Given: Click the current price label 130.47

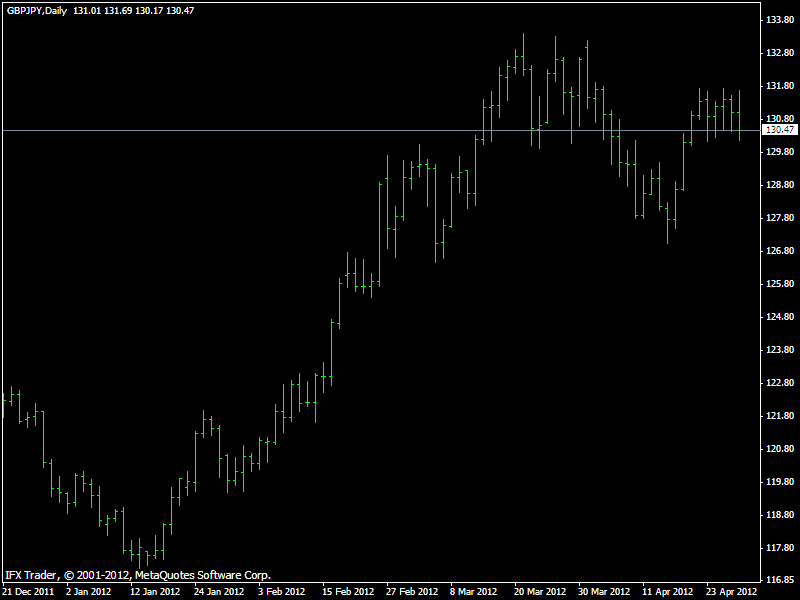Looking at the screenshot, I should point(780,130).
